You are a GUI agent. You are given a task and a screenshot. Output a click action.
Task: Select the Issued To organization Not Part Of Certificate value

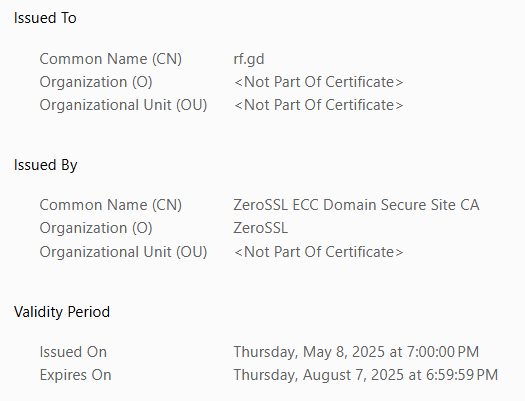[318, 82]
